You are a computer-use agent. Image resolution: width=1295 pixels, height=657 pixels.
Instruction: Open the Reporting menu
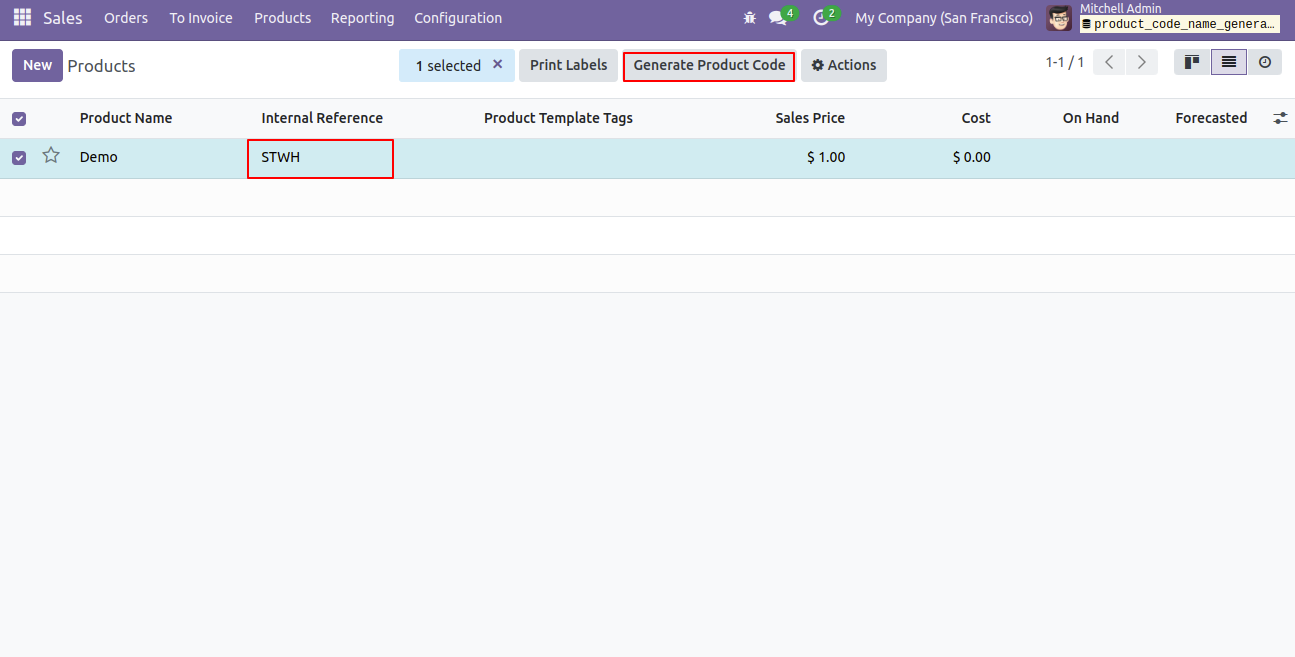[x=362, y=18]
